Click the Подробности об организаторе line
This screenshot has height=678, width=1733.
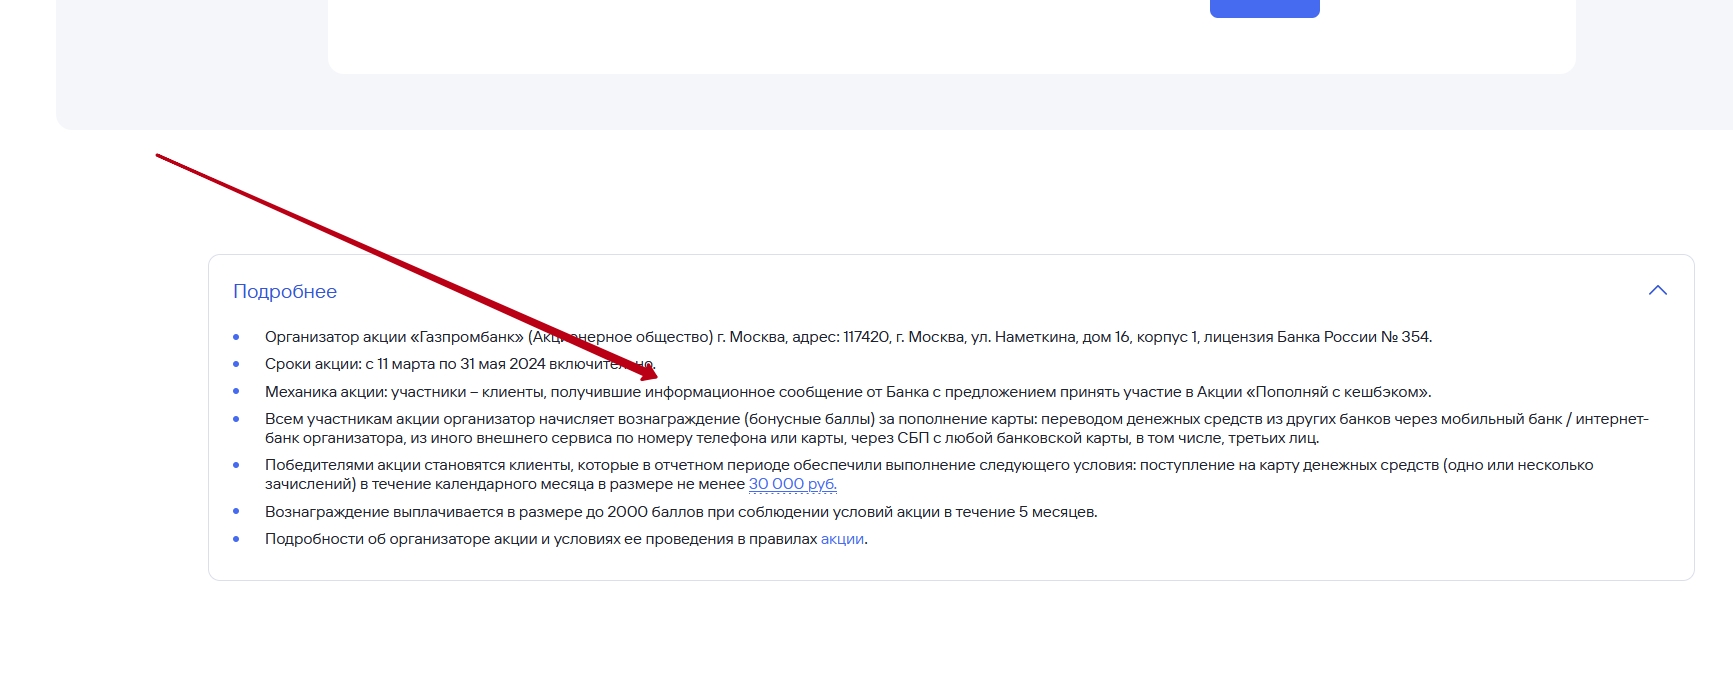pos(540,539)
